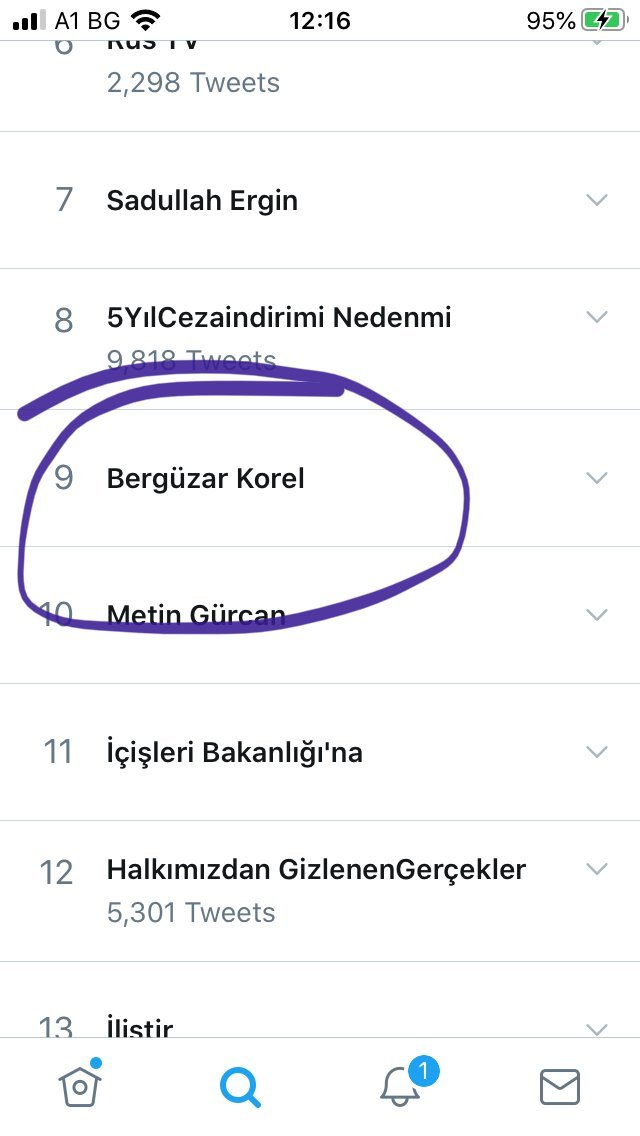Tap the Search magnifier icon
The image size is (640, 1136).
[240, 1086]
